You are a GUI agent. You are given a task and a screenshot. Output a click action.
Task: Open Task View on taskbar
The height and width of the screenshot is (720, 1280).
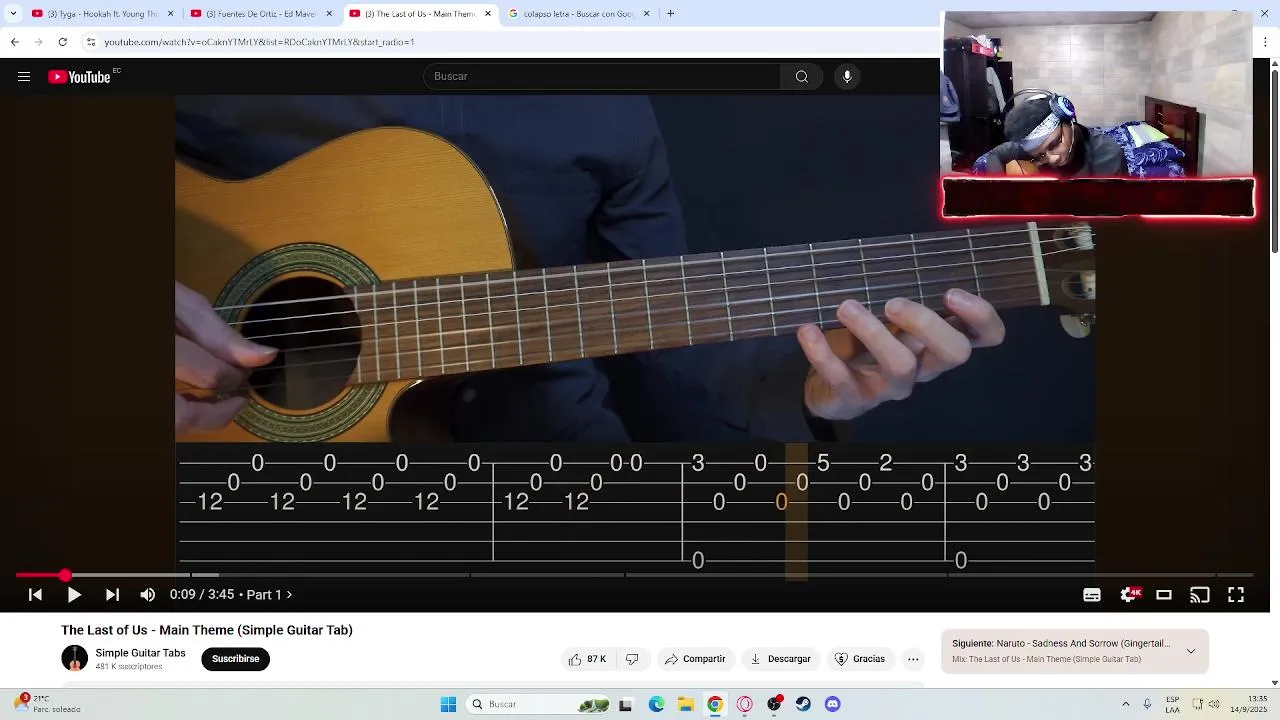click(625, 704)
